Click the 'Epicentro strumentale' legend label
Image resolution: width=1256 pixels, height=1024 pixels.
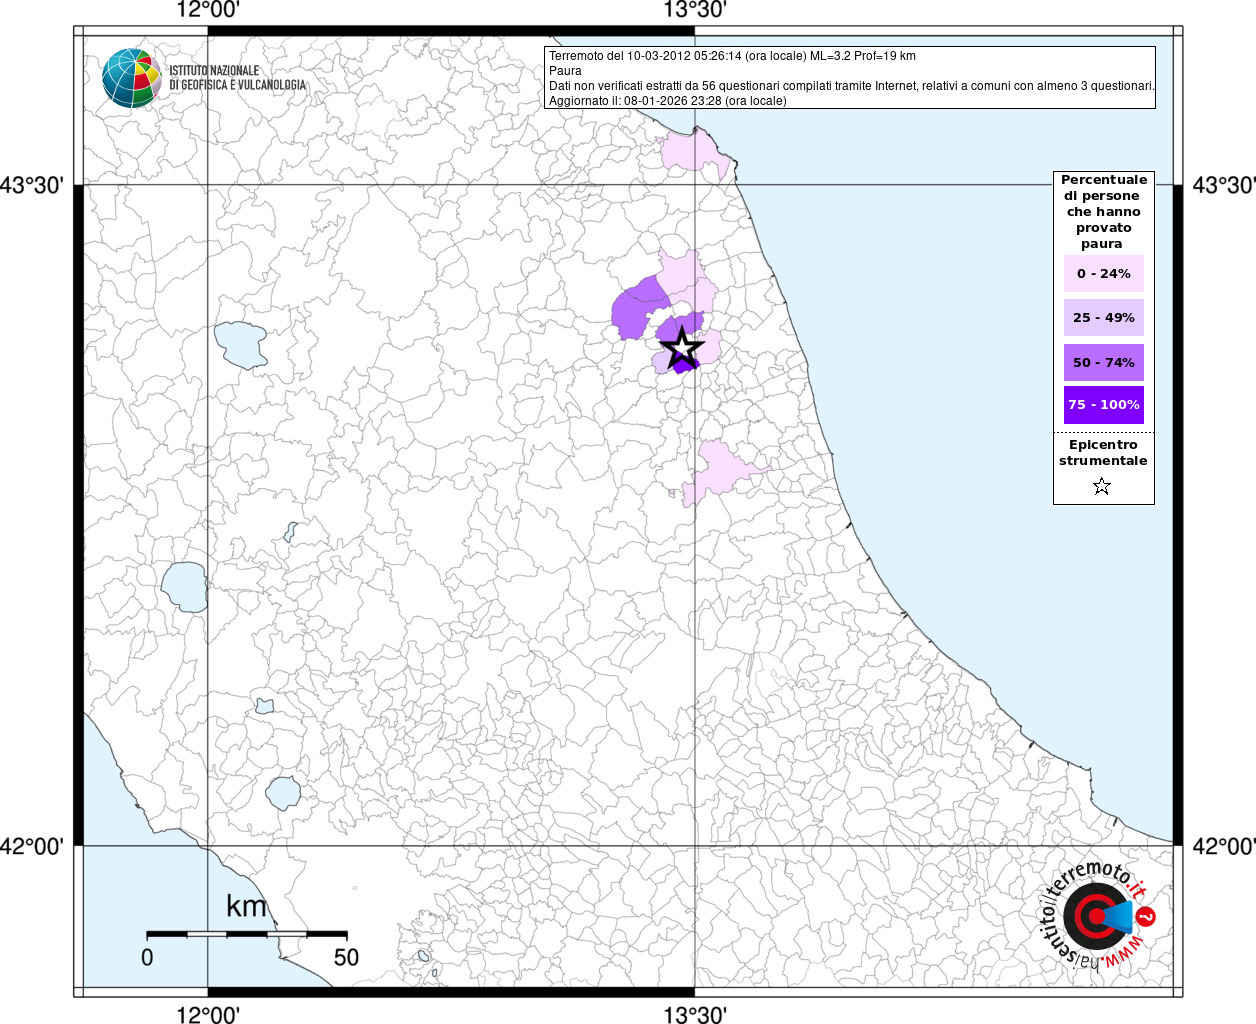[x=1103, y=453]
